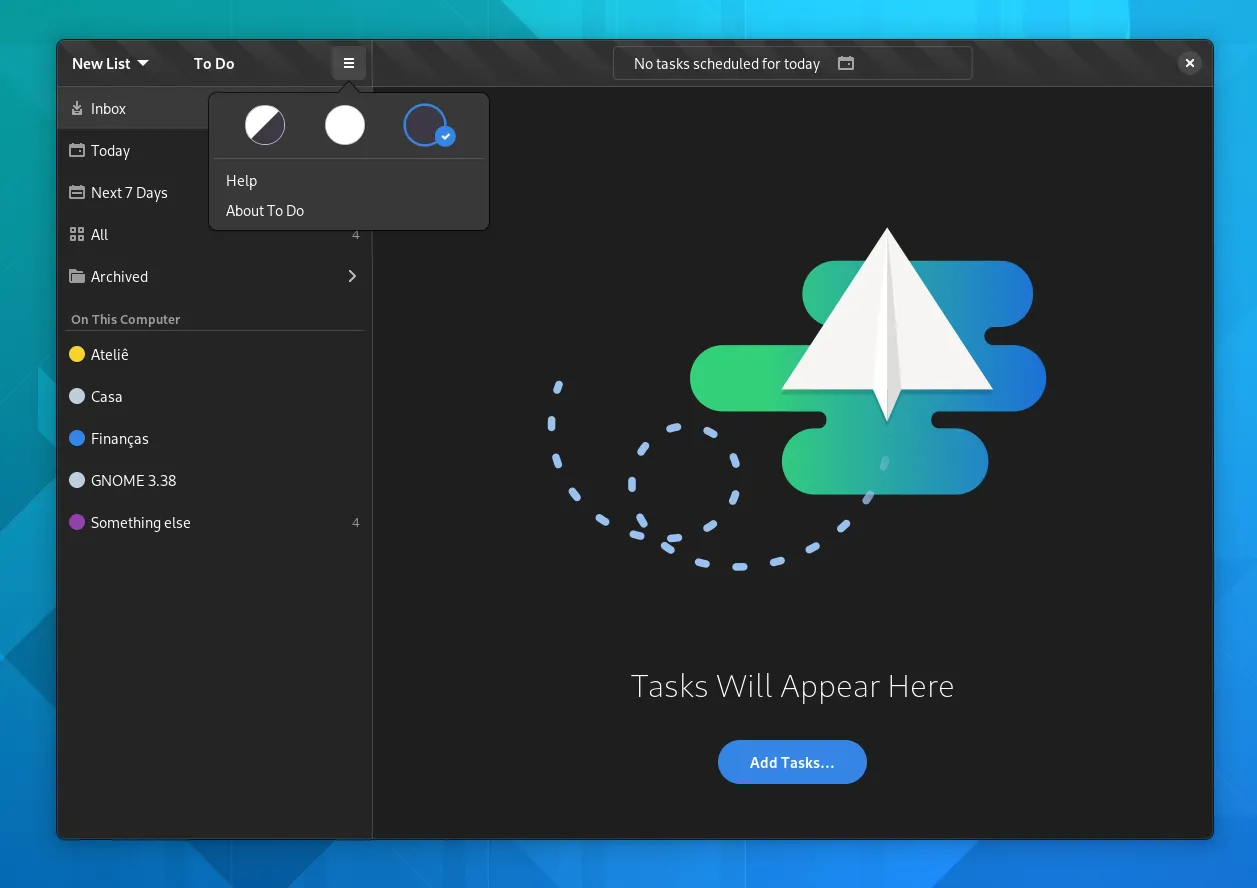Select the Today list
1257x888 pixels.
215,151
